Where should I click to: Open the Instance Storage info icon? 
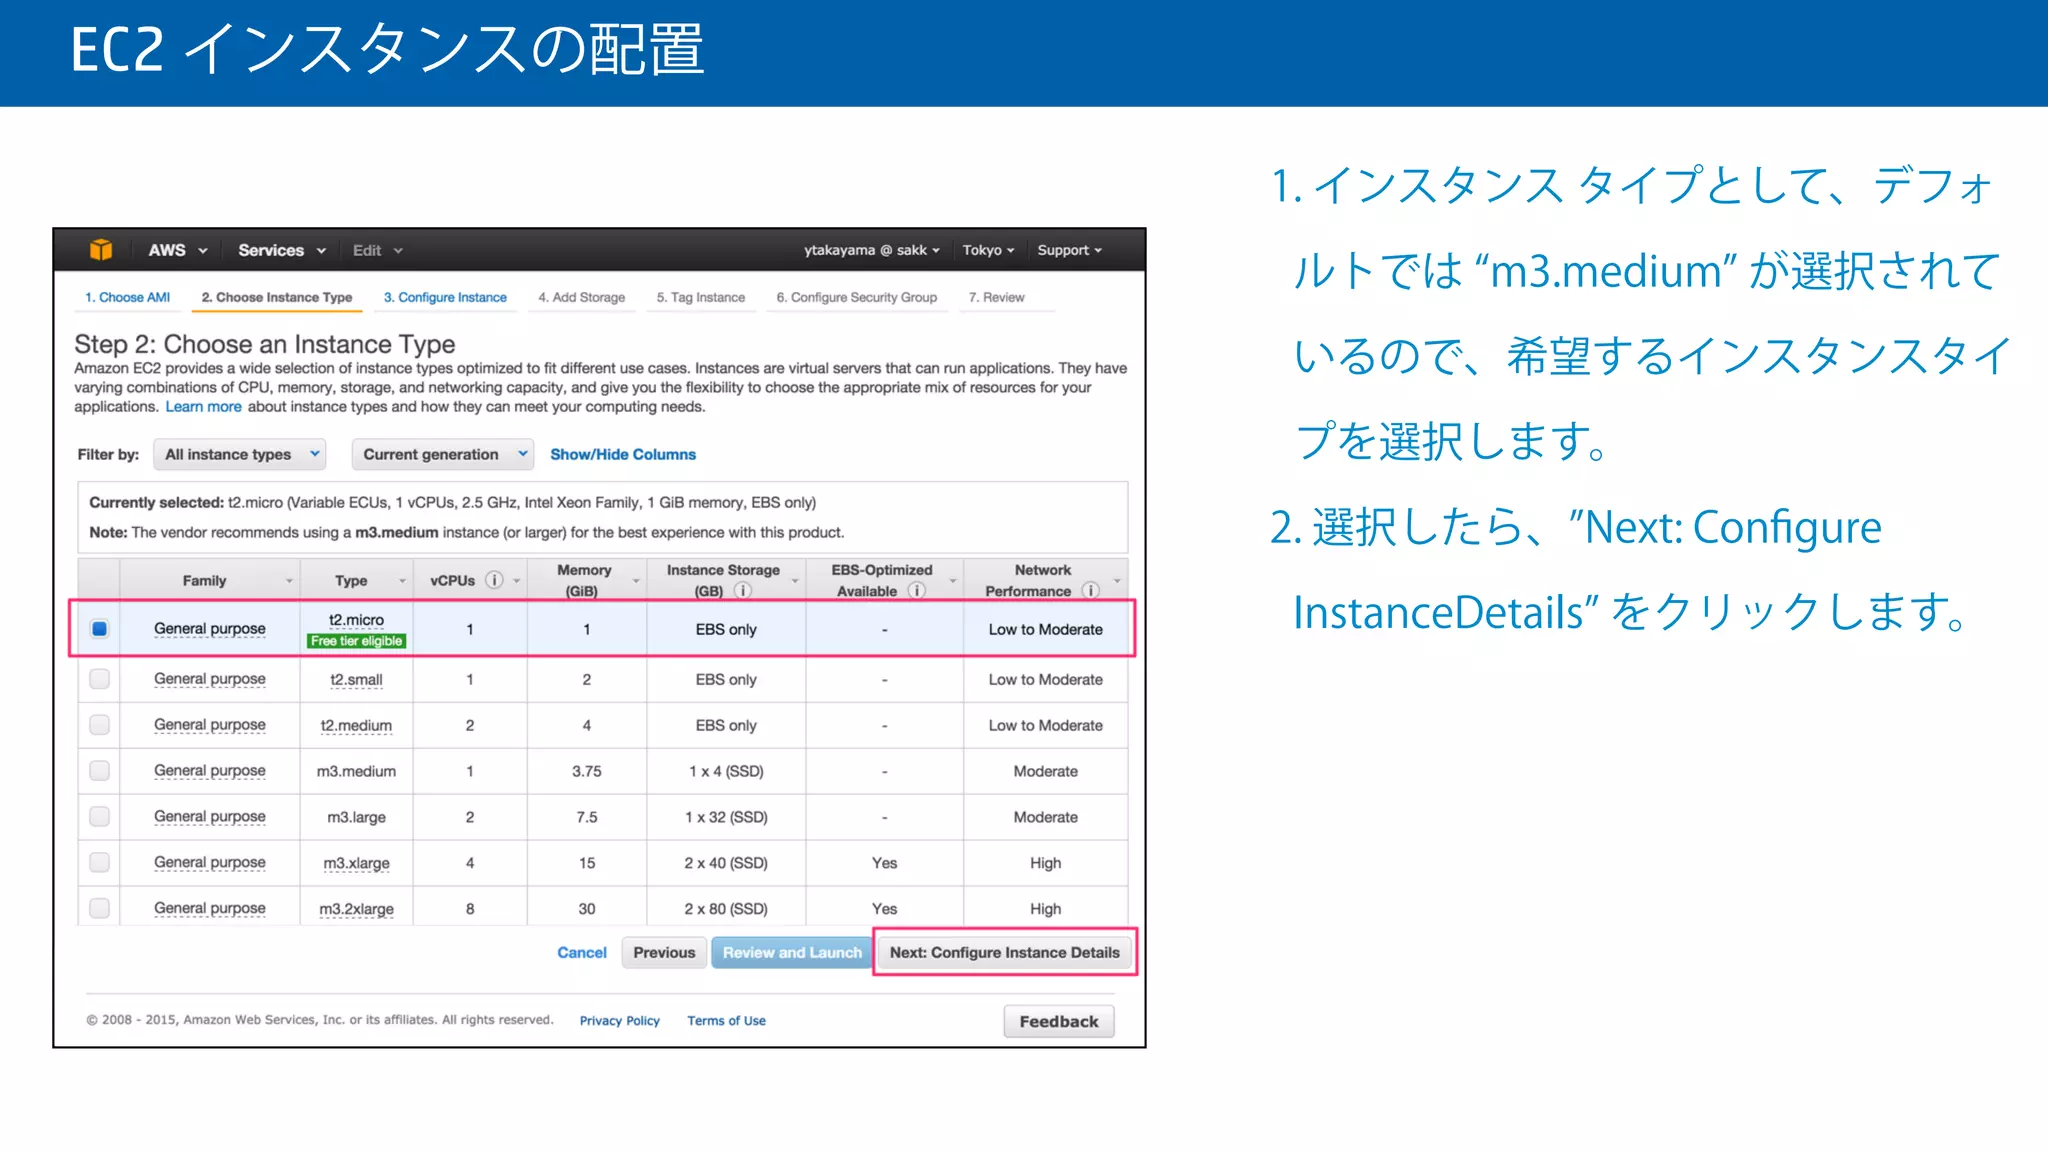743,591
